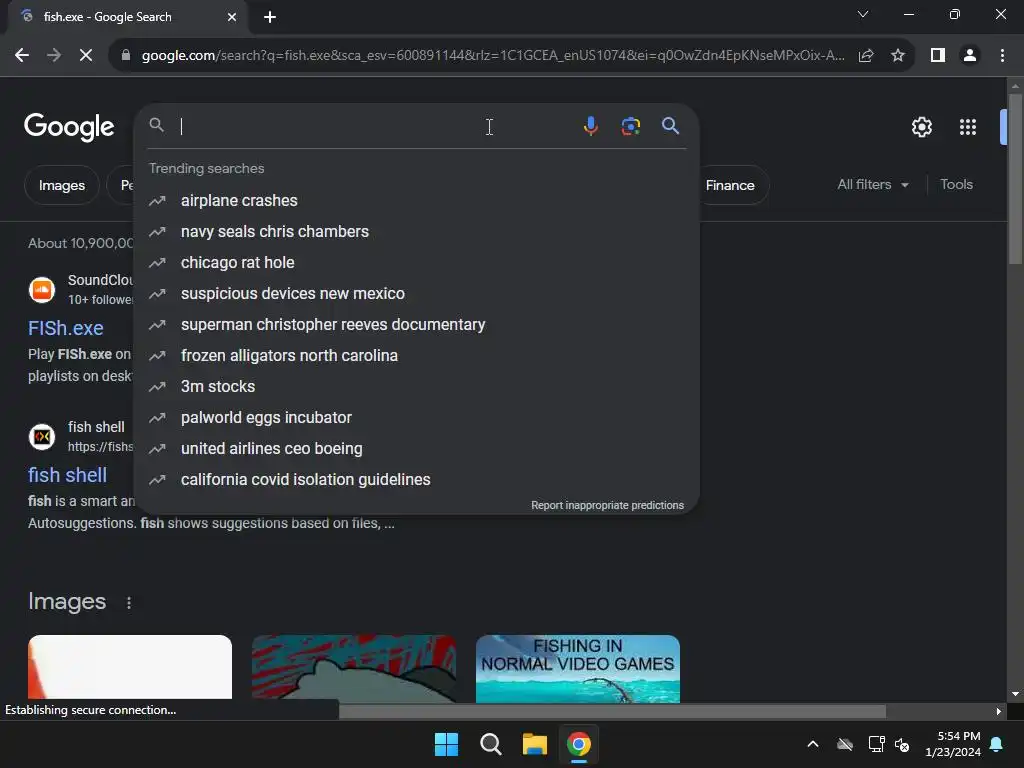Show hidden system tray icons
Viewport: 1024px width, 768px height.
tap(813, 744)
